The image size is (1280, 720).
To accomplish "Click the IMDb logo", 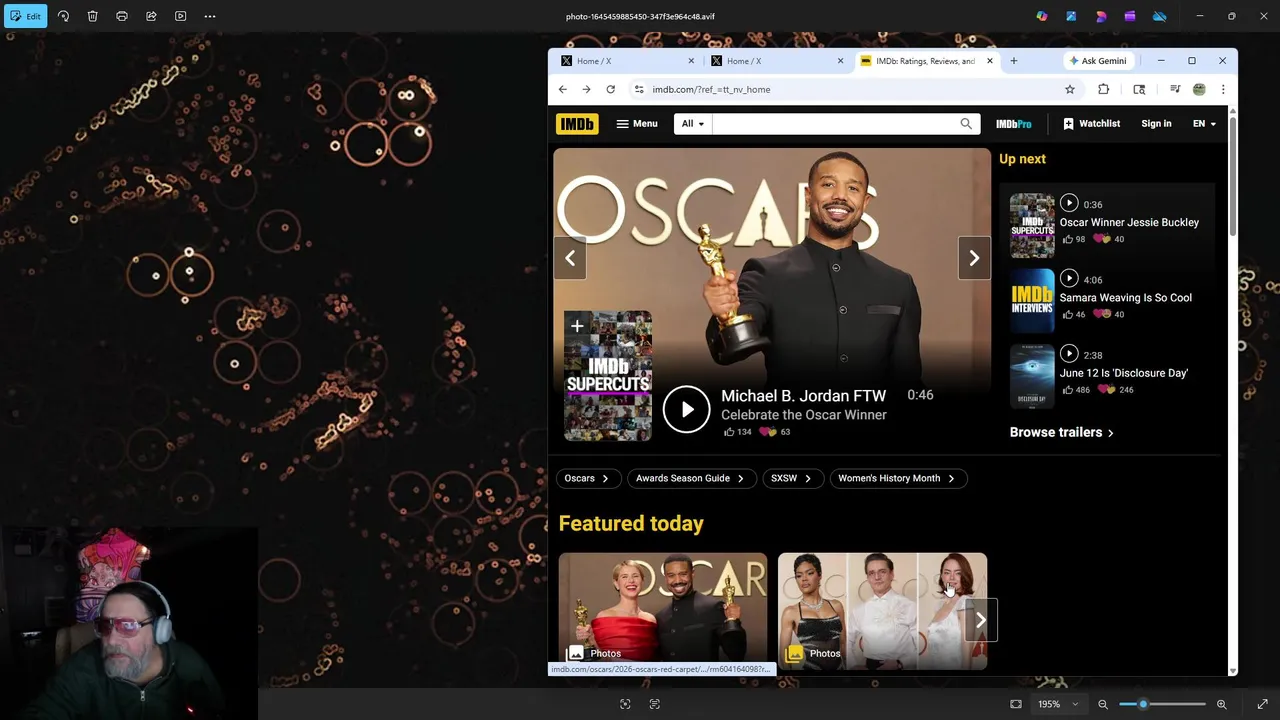I will pyautogui.click(x=577, y=124).
